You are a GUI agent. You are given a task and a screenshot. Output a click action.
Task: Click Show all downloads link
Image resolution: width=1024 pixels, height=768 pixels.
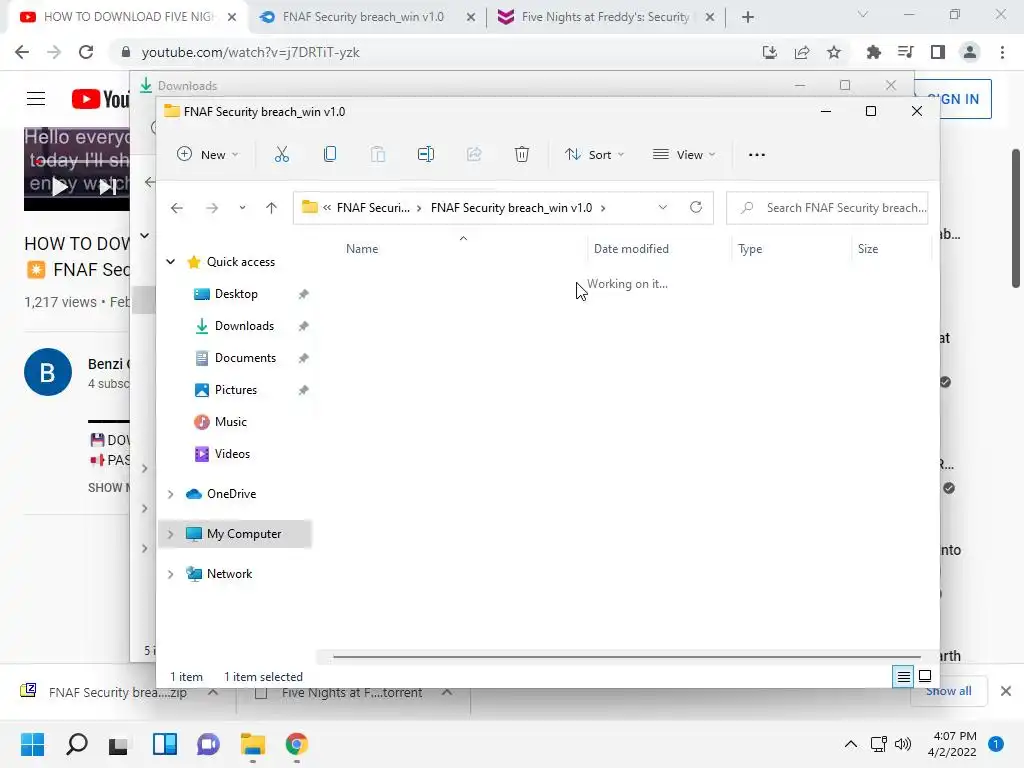tap(948, 692)
